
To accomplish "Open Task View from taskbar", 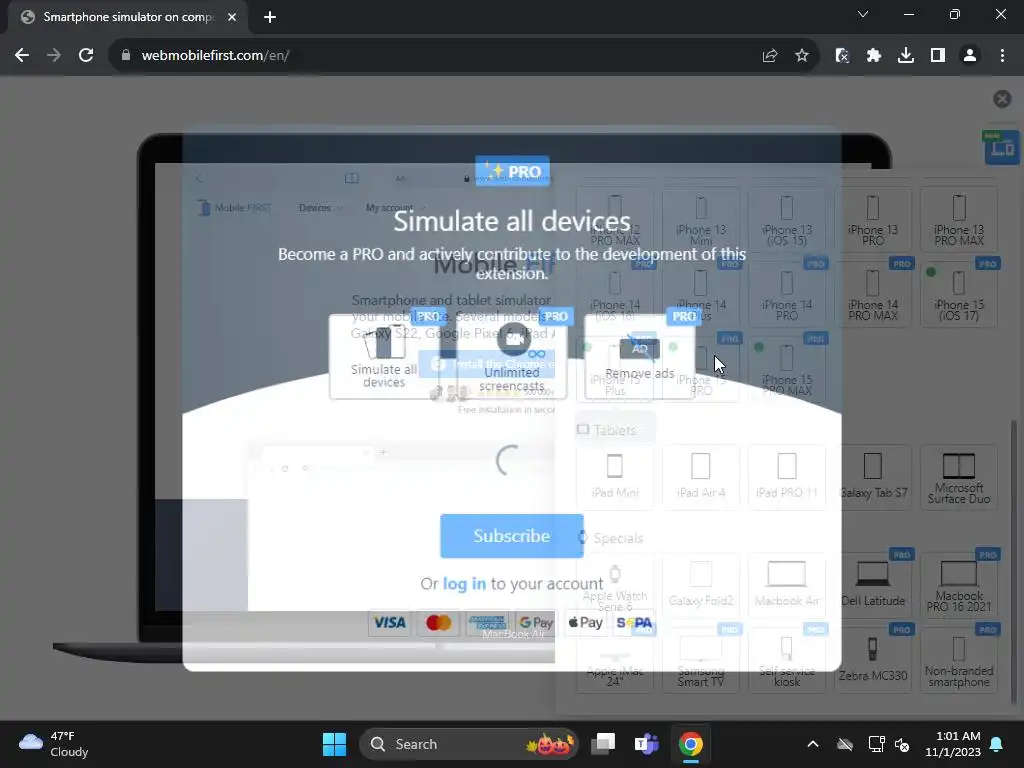I will coord(603,744).
